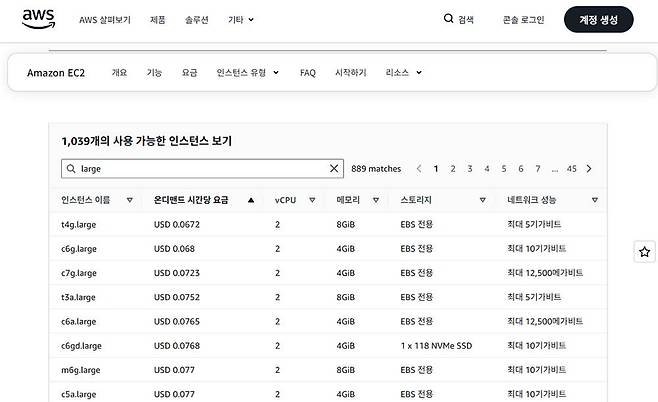Click price USD 0.0723
658x402 pixels.
coord(177,273)
